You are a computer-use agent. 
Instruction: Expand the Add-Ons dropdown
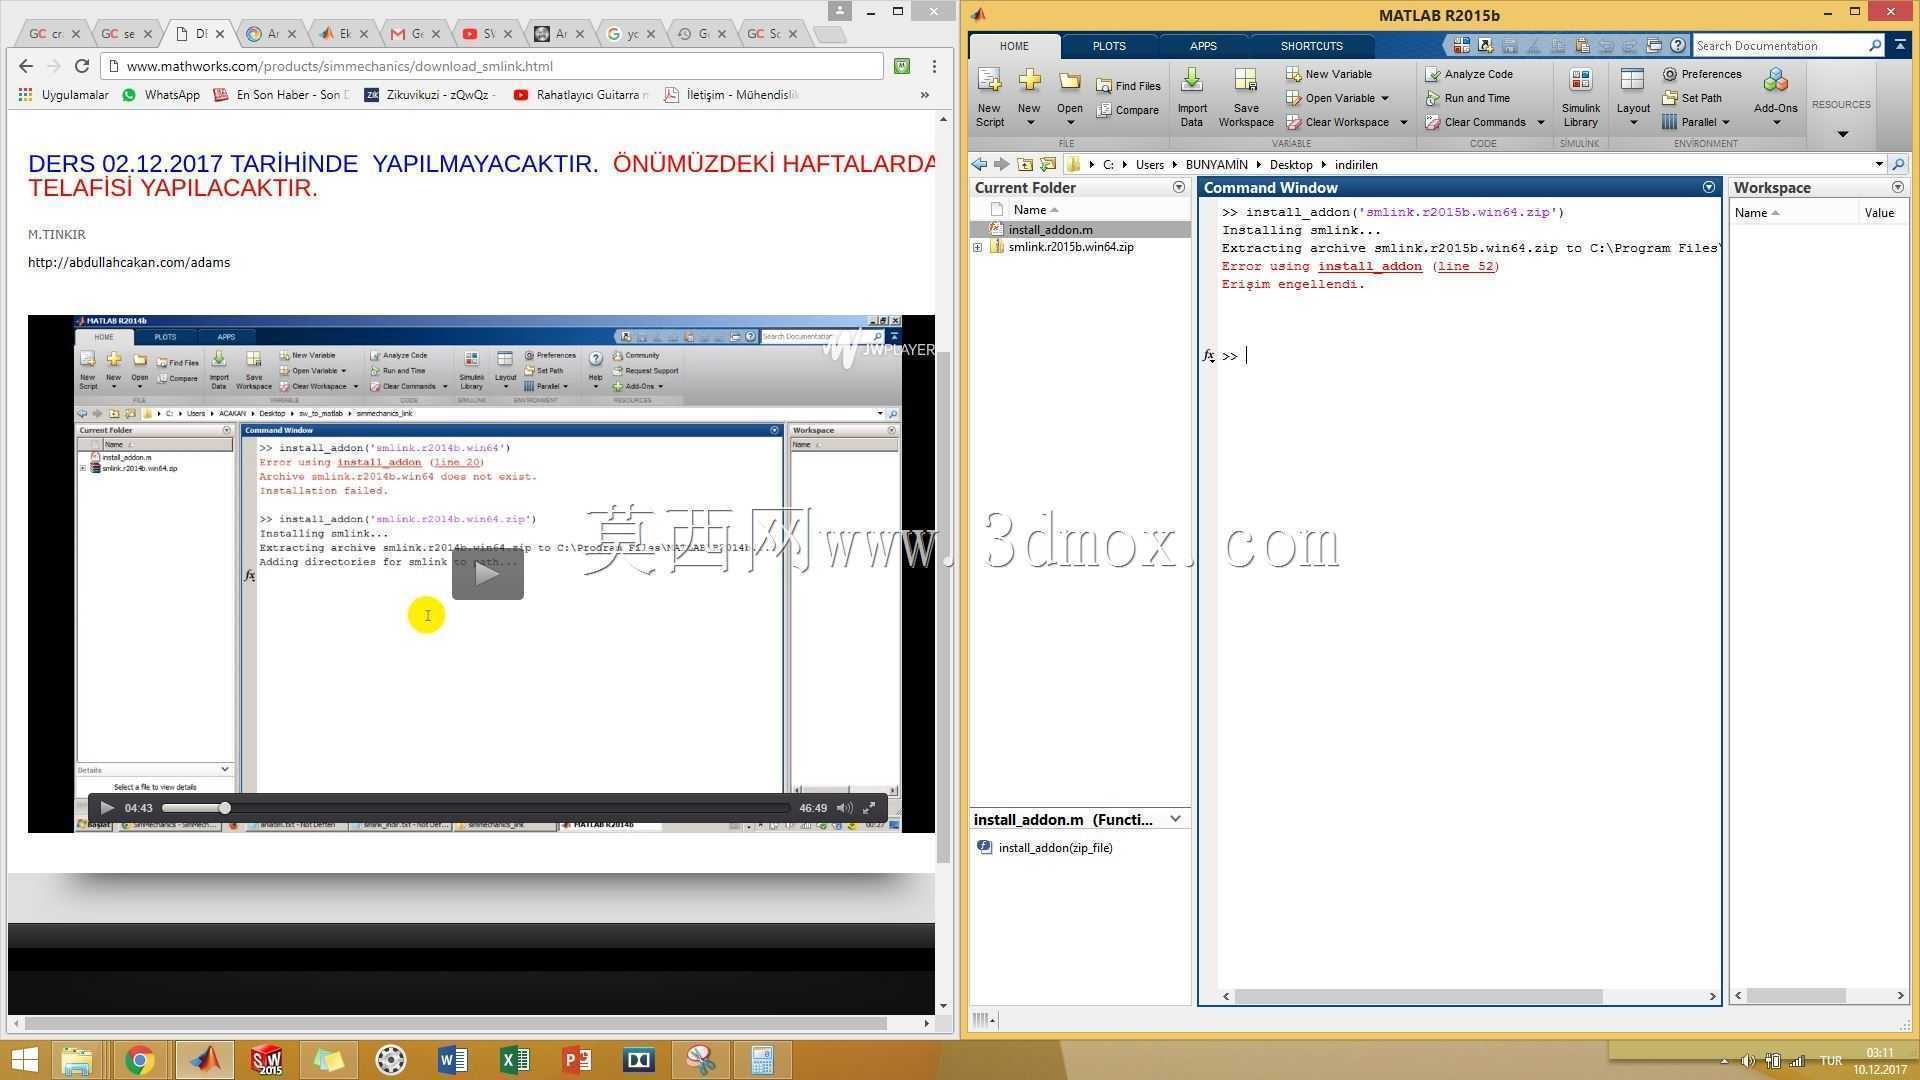coord(1776,123)
